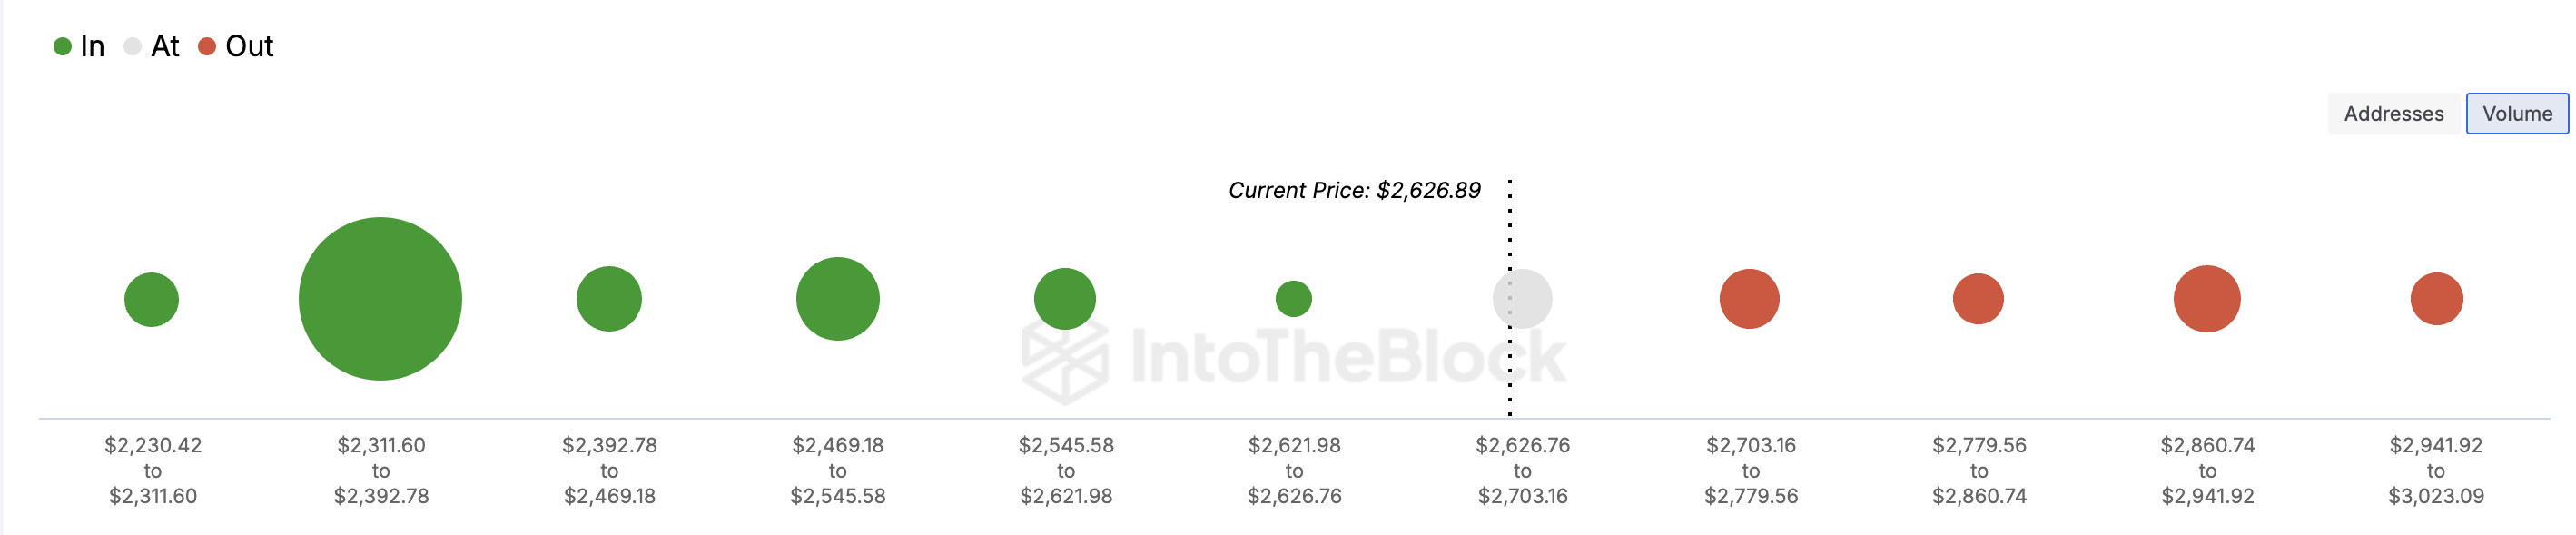Select the largest green volume bubble
This screenshot has width=2576, height=535.
(x=379, y=297)
